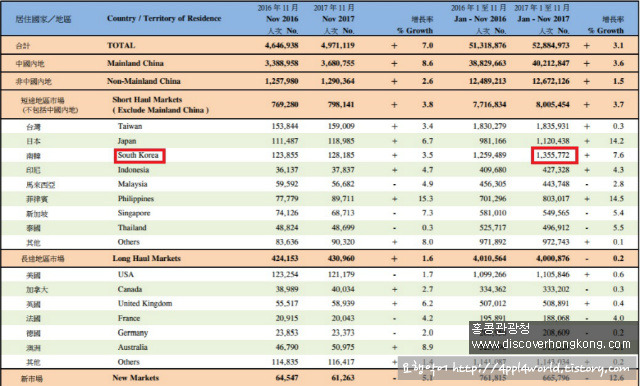Click the Taiwan row label

[130, 126]
